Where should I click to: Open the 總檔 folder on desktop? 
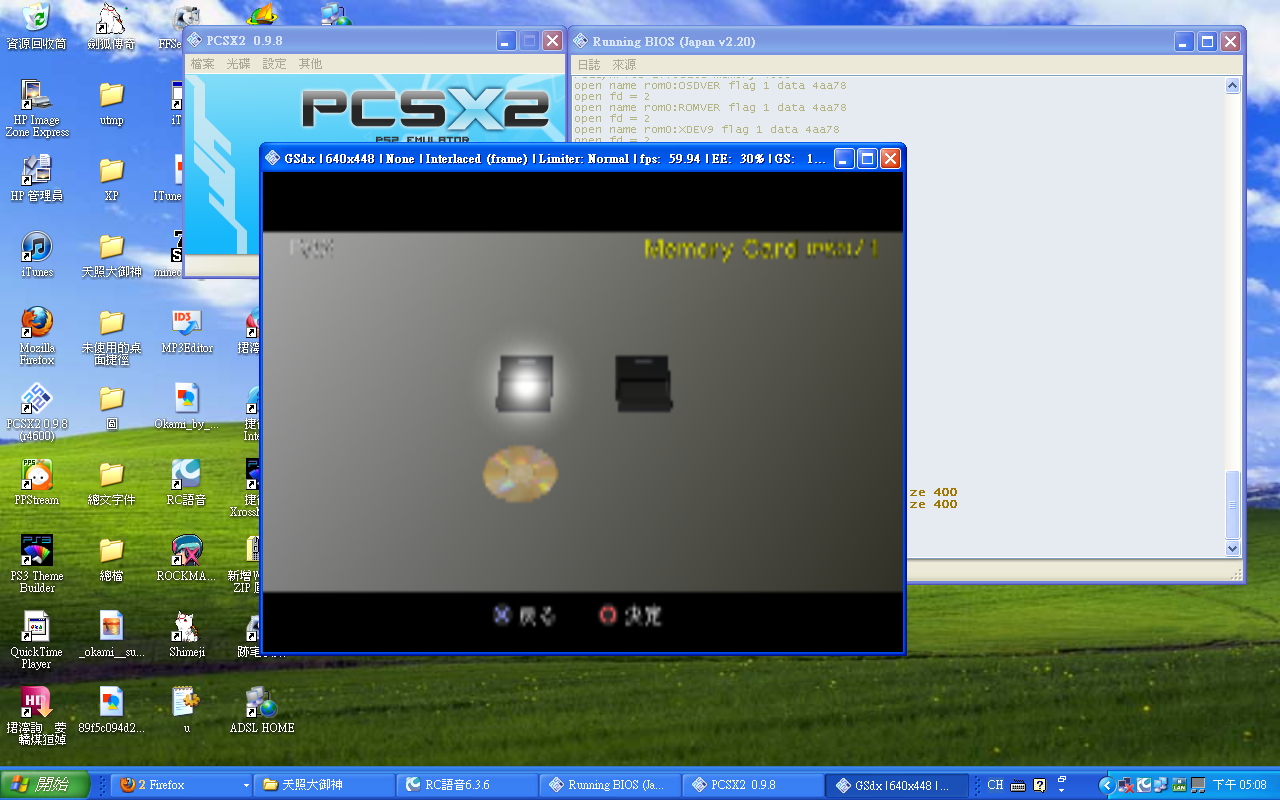coord(112,558)
